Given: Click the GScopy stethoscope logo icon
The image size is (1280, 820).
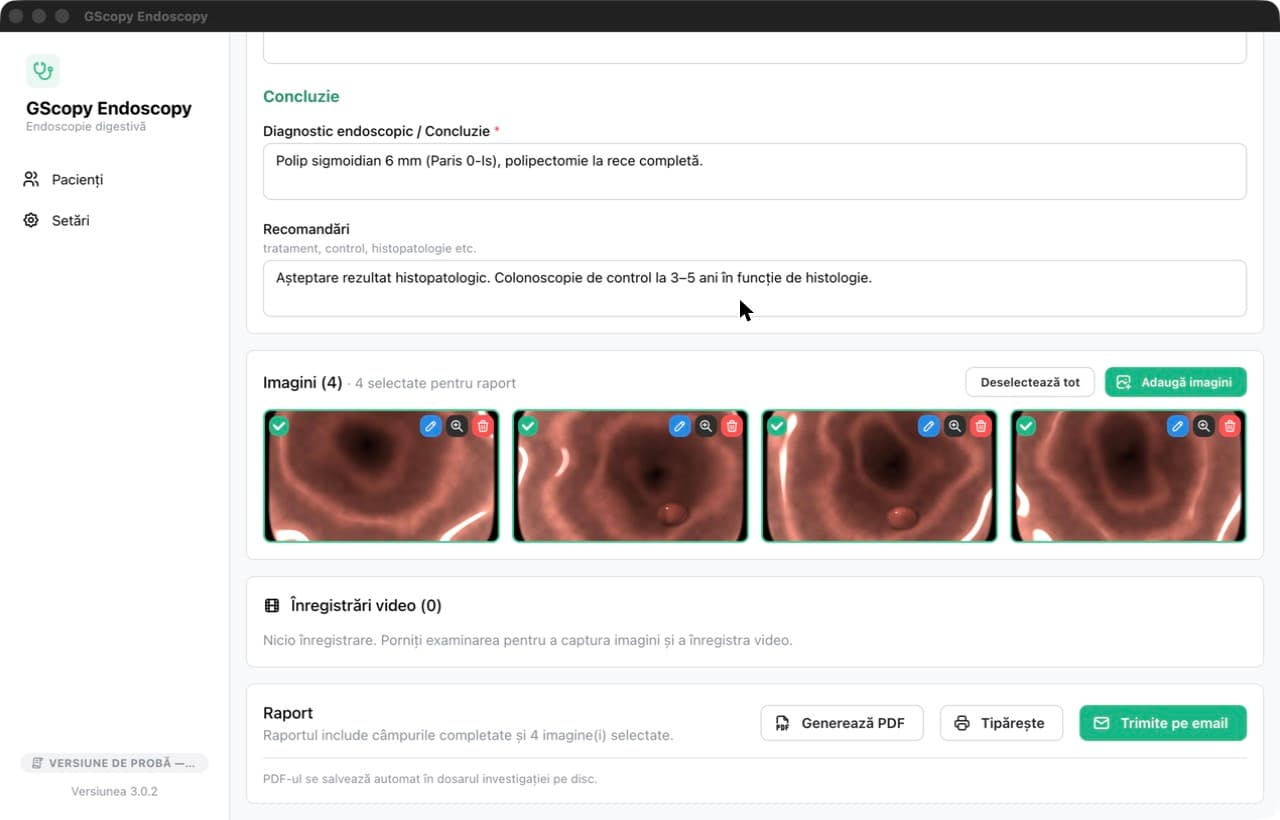Looking at the screenshot, I should [x=43, y=71].
